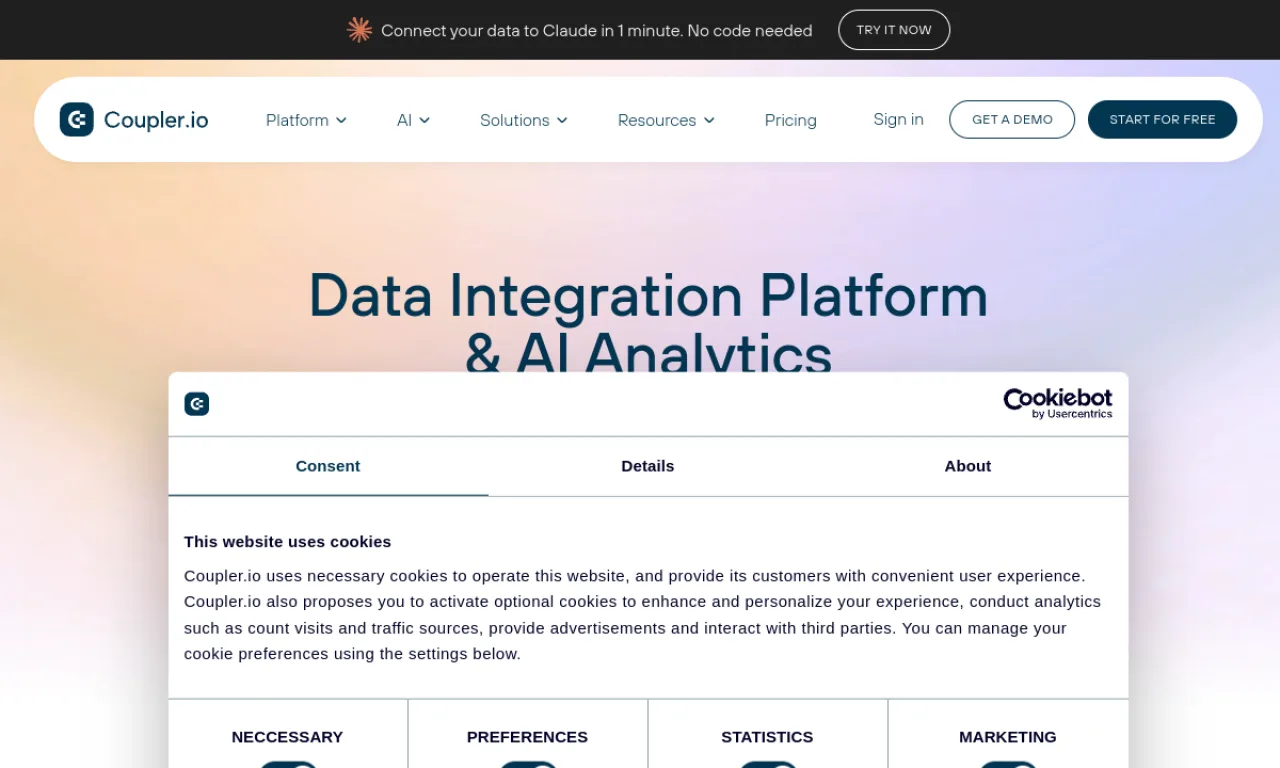Click the Coupler.io wordmark text
The image size is (1280, 768).
pos(156,120)
